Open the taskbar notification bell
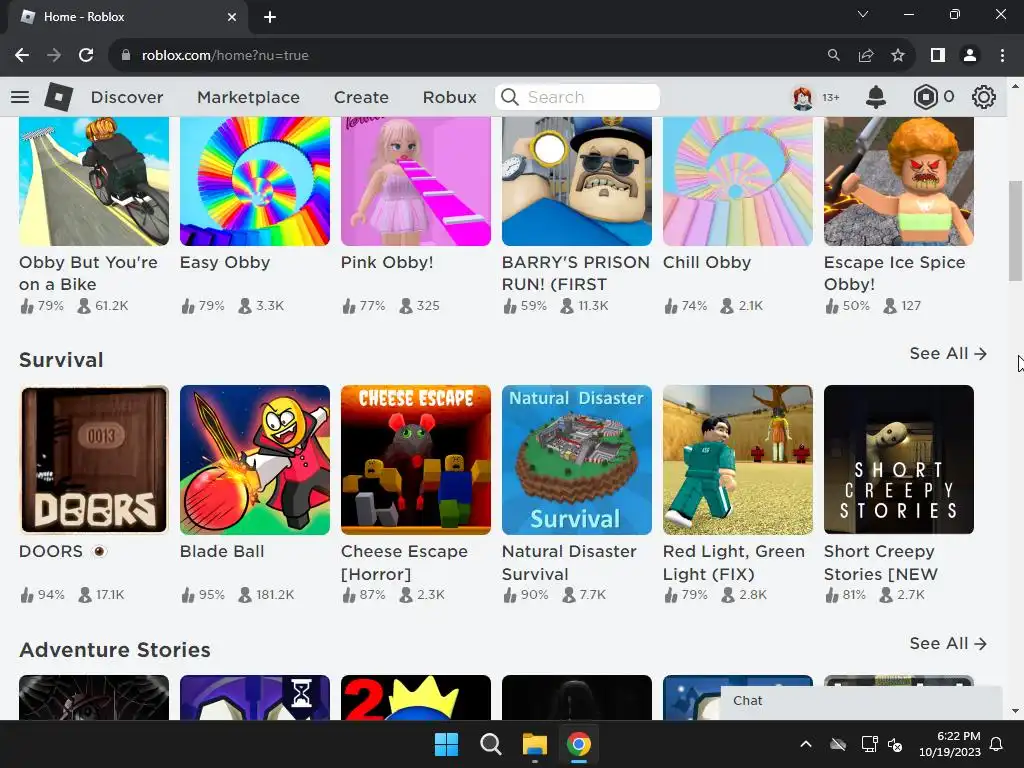Screen dimensions: 1024x768 pos(996,744)
